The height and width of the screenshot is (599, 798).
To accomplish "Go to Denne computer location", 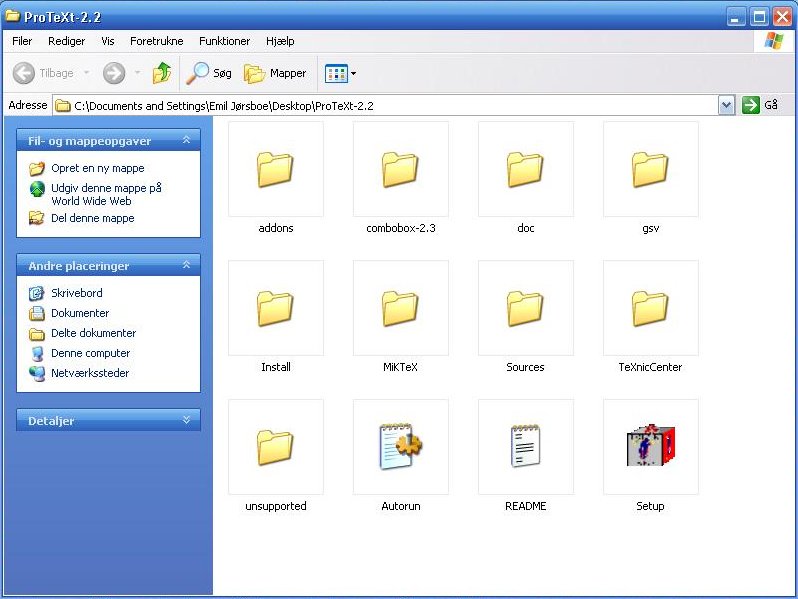I will [x=91, y=353].
